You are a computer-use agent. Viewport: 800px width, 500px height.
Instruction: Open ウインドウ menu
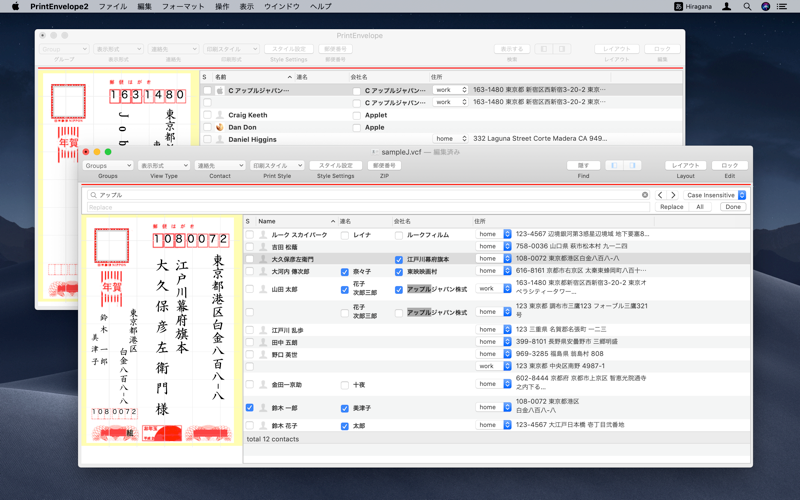tap(282, 7)
